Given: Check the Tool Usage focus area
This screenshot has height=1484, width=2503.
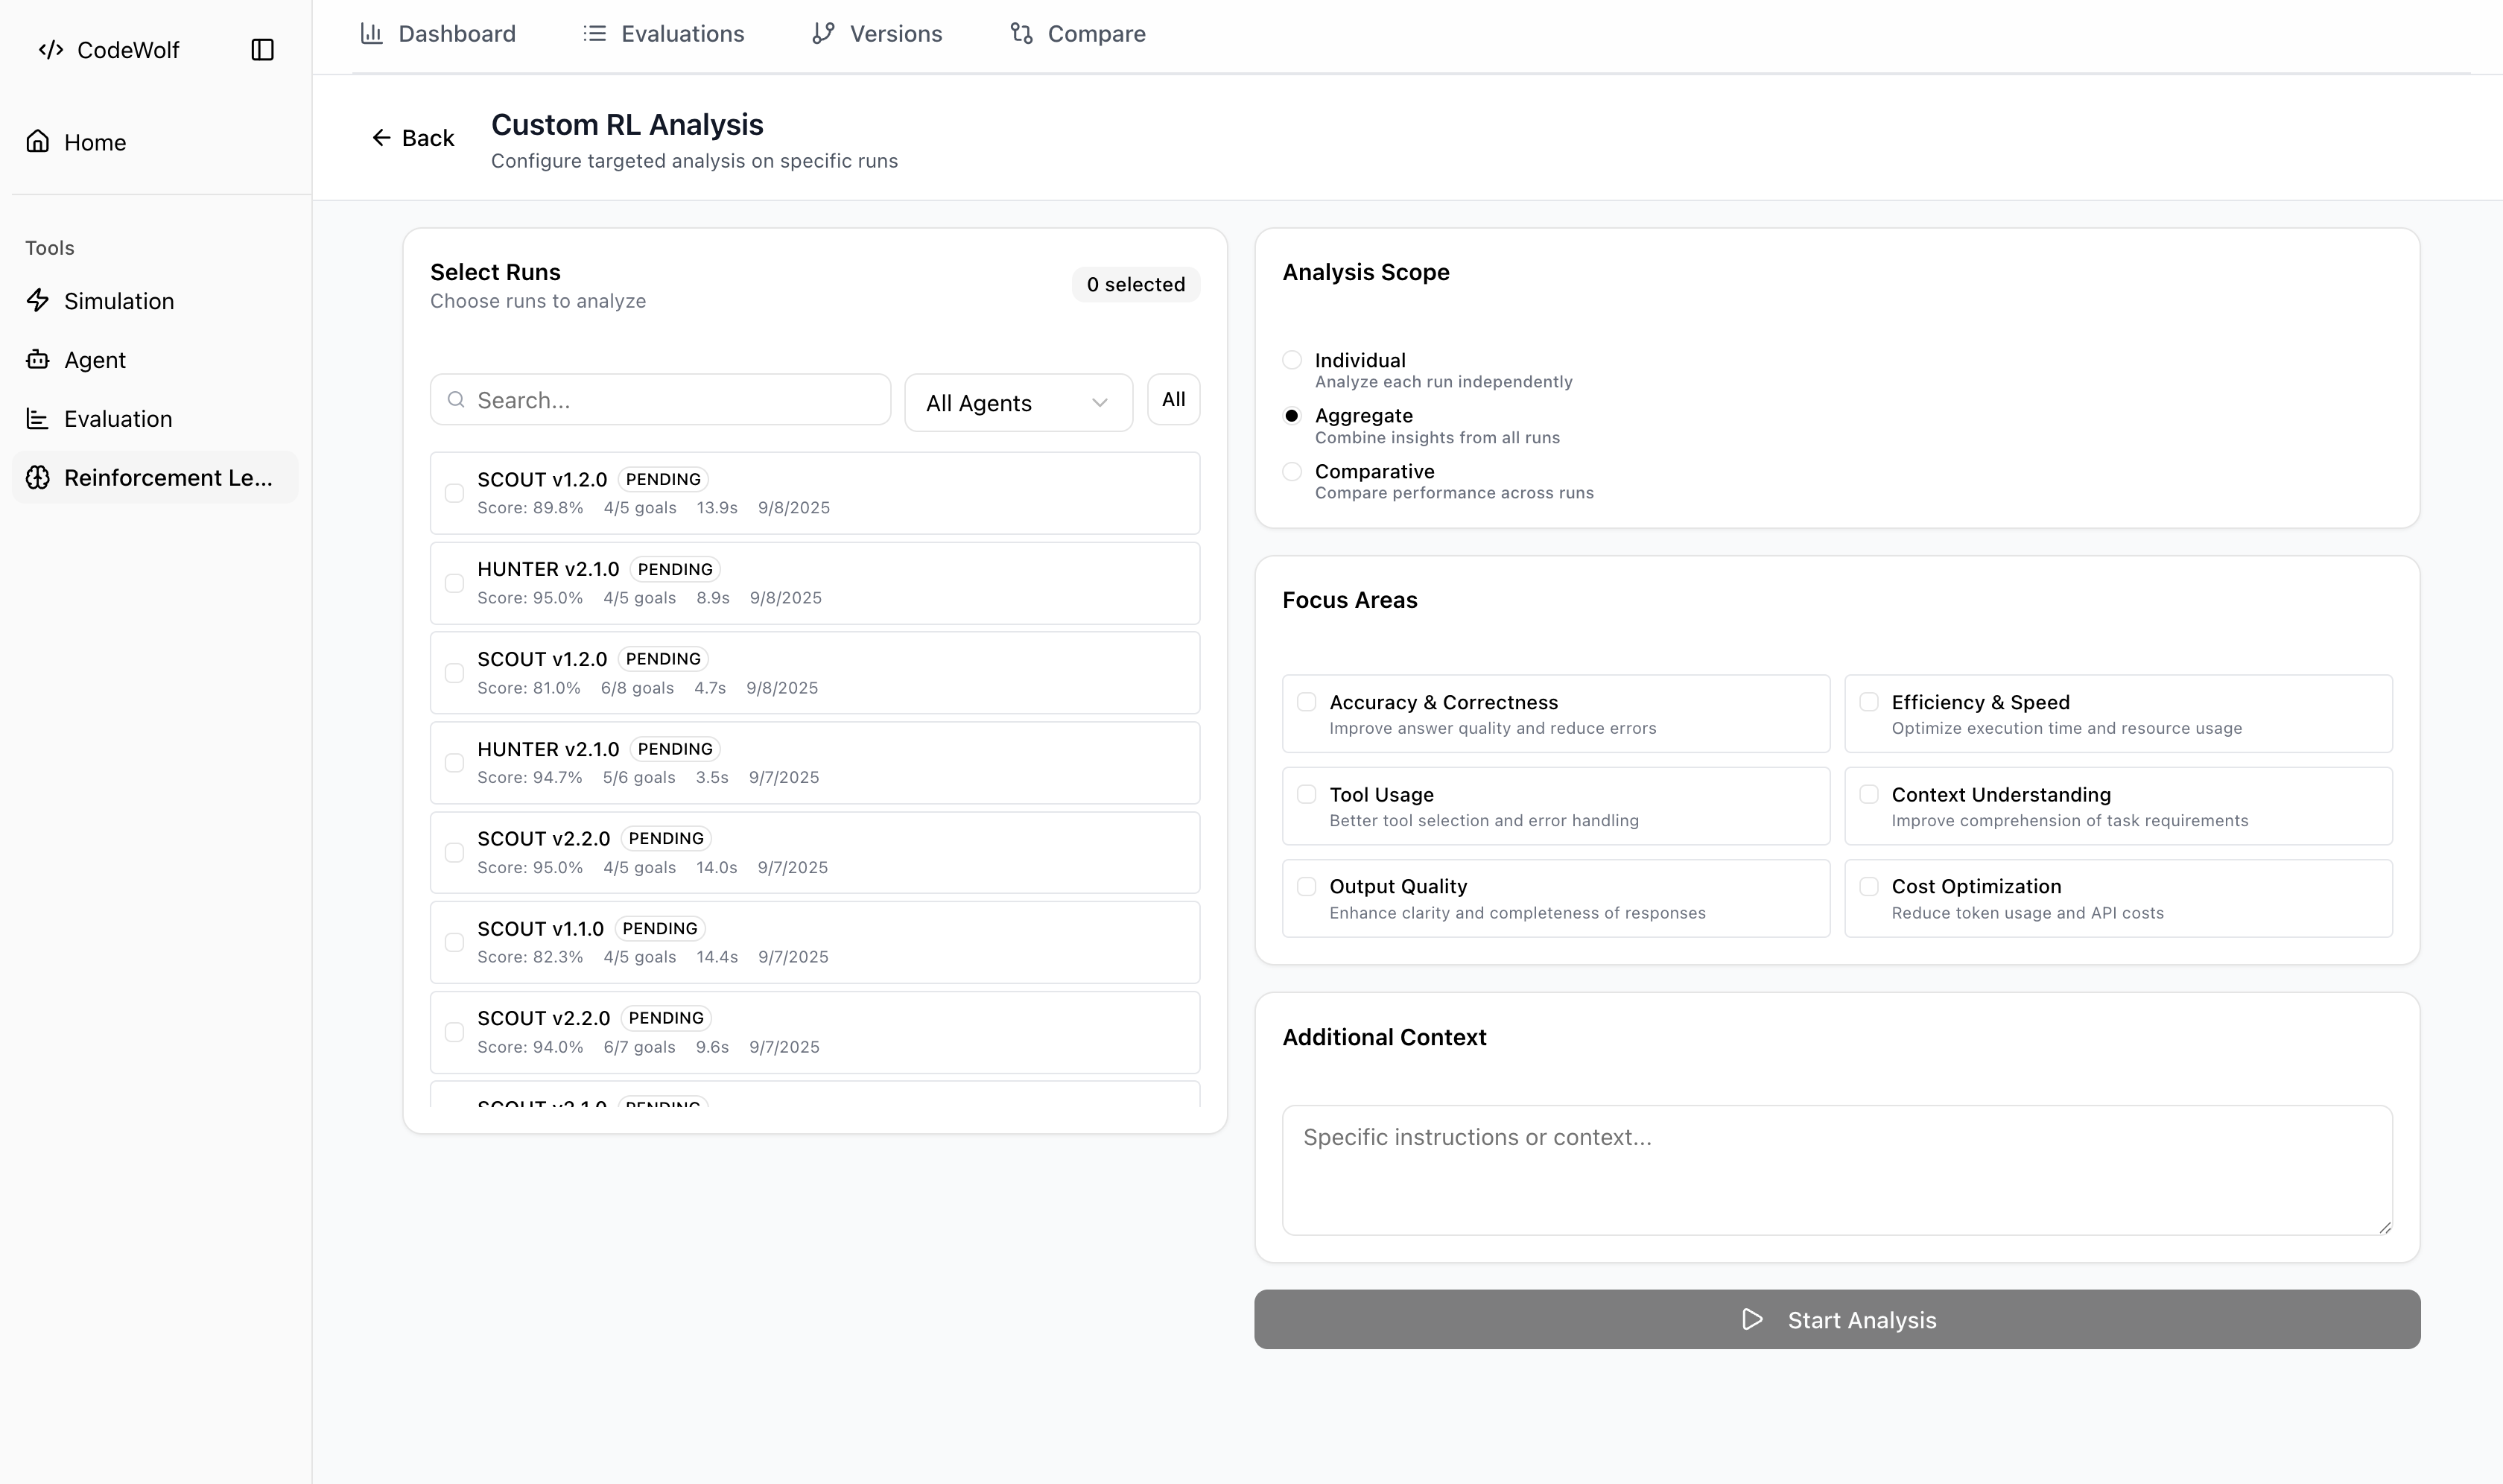Looking at the screenshot, I should pyautogui.click(x=1307, y=794).
